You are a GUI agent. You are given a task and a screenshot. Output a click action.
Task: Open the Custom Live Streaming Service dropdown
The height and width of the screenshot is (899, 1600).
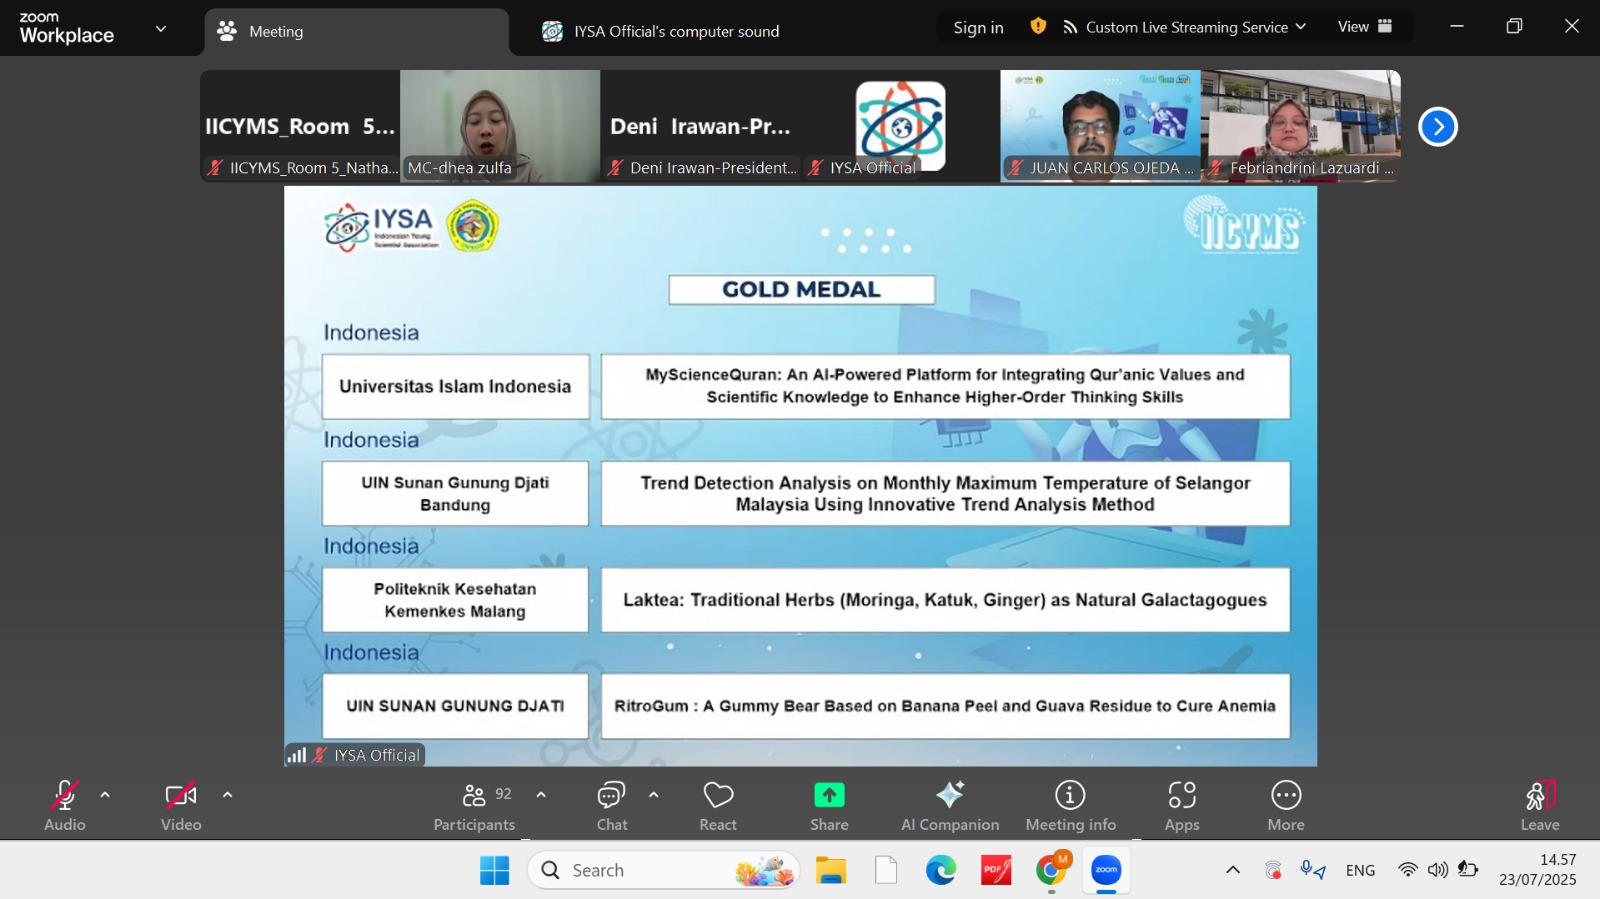(x=1185, y=27)
